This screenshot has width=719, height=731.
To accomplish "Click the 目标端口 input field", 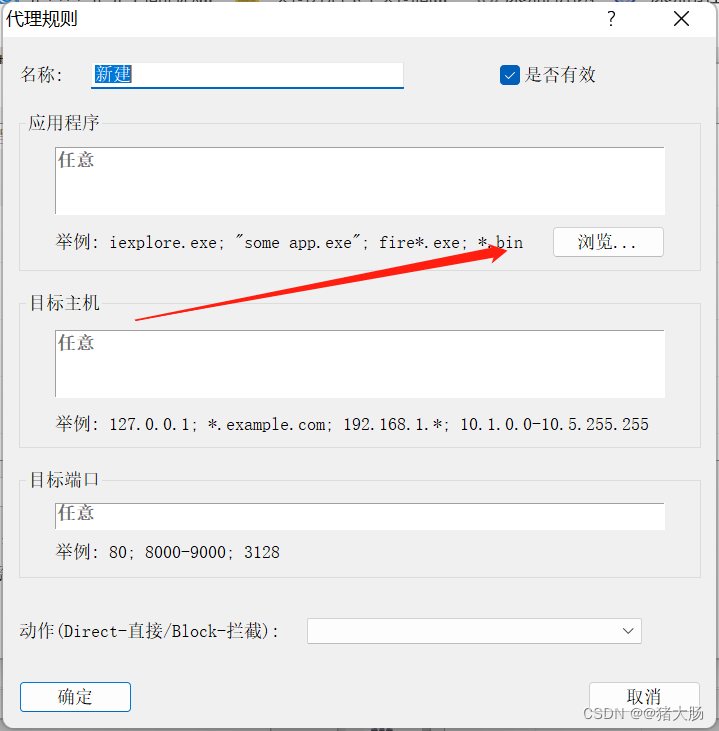I will pos(360,516).
